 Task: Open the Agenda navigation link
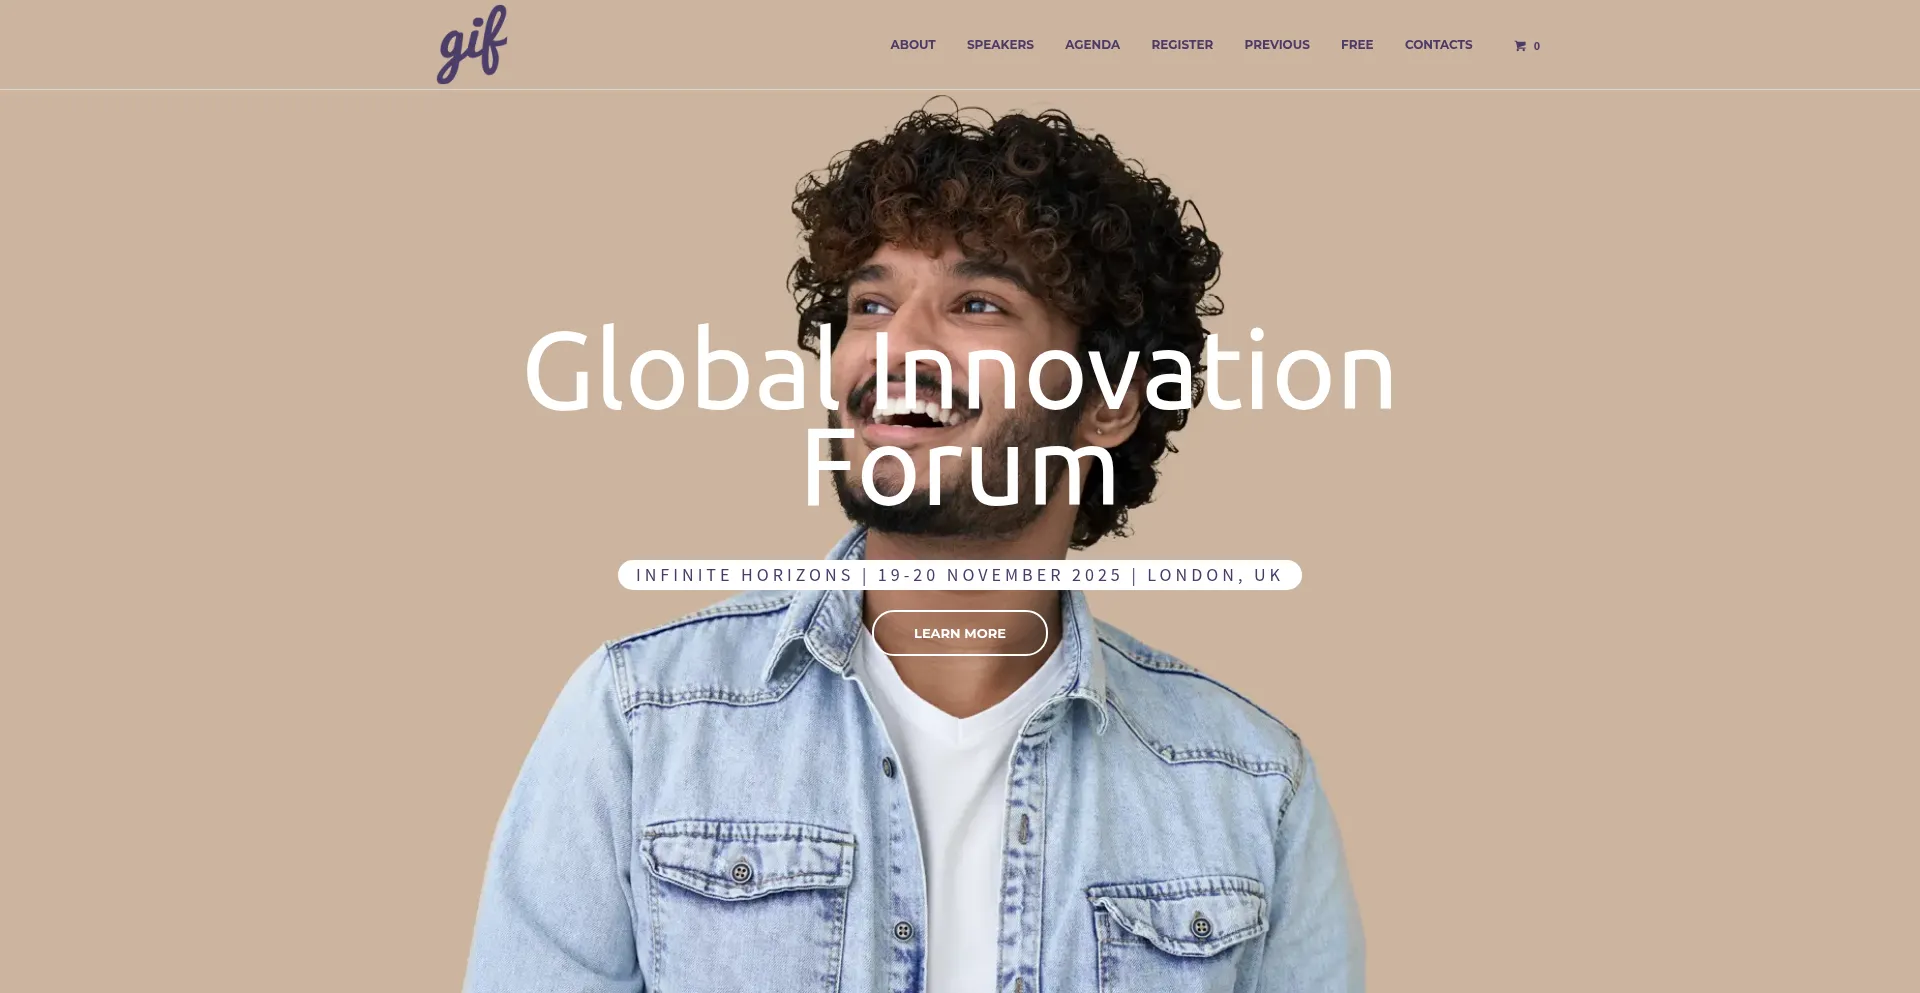(1092, 45)
